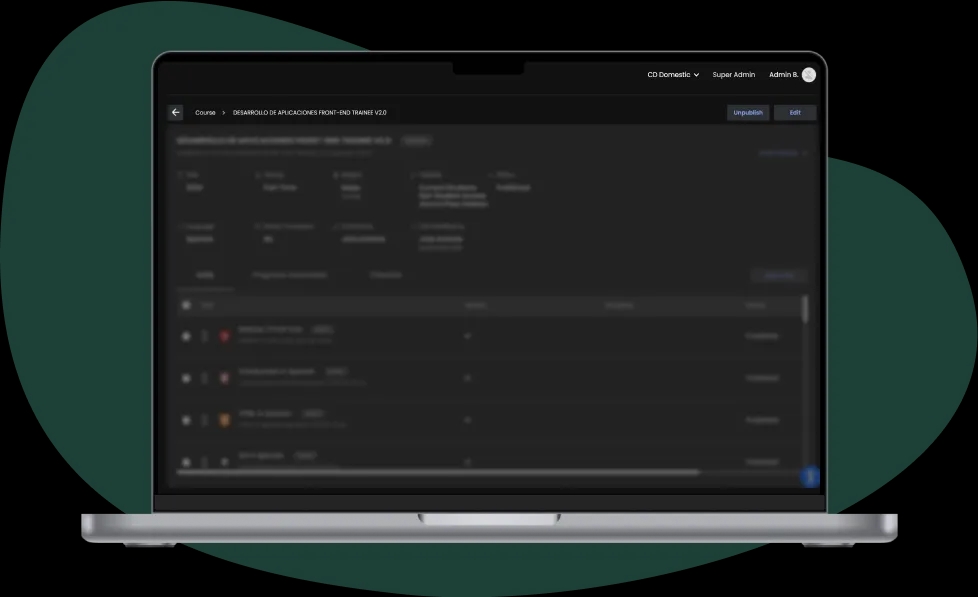
Task: Open the Admin B. profile avatar
Action: 807,74
